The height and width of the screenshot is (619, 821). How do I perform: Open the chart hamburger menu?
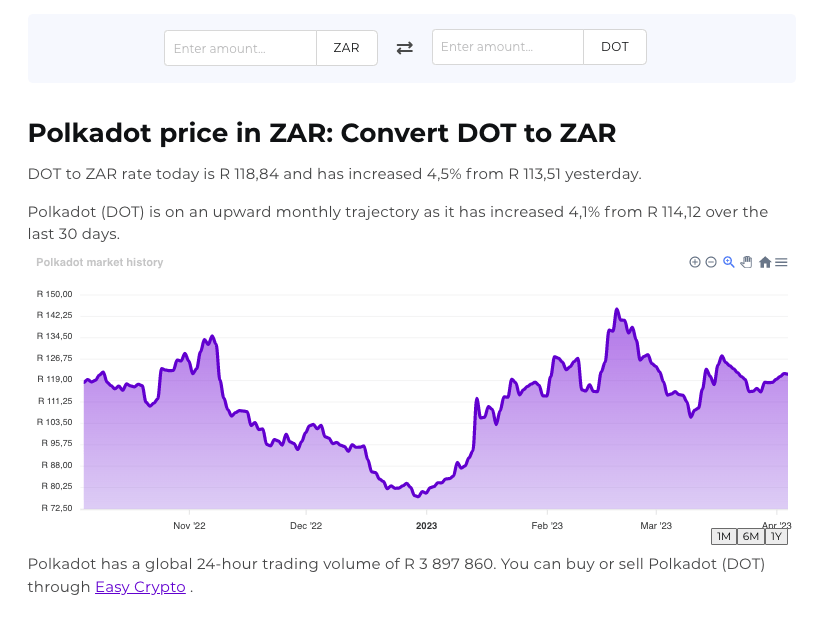(781, 262)
